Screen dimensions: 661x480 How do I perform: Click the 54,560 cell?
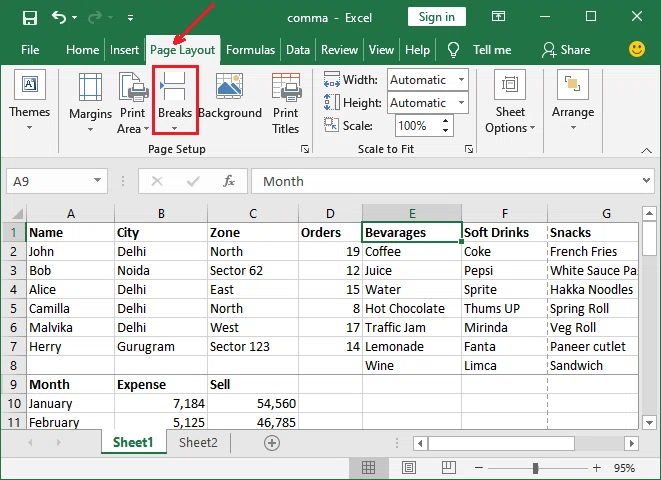pos(253,403)
